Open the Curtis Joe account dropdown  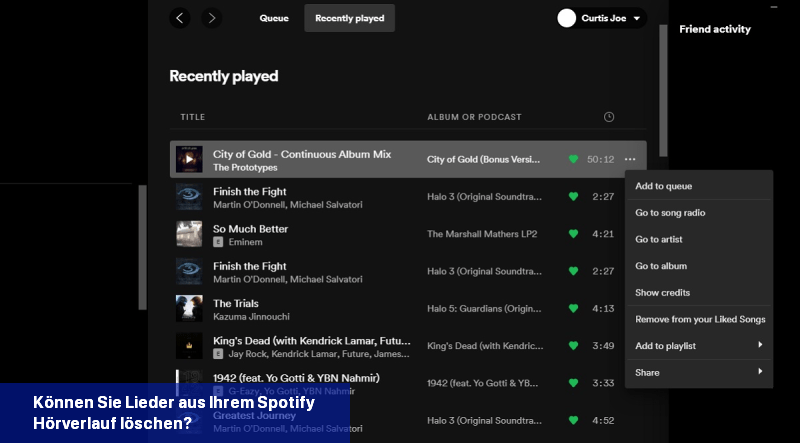point(602,18)
